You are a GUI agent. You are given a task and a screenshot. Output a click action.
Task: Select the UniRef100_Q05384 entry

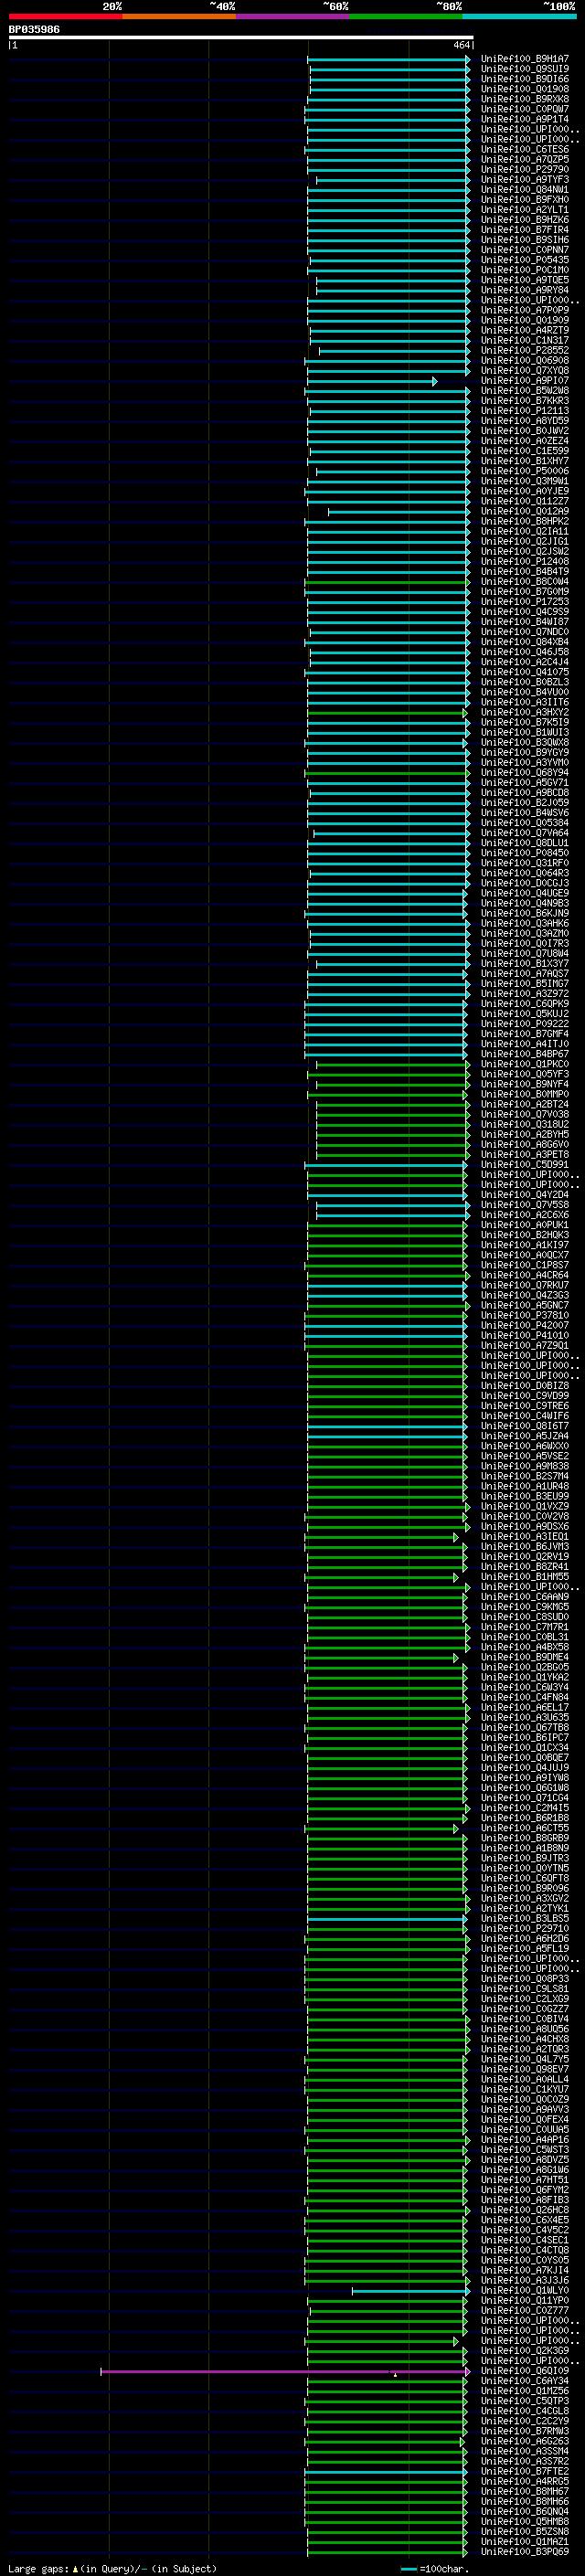click(525, 823)
